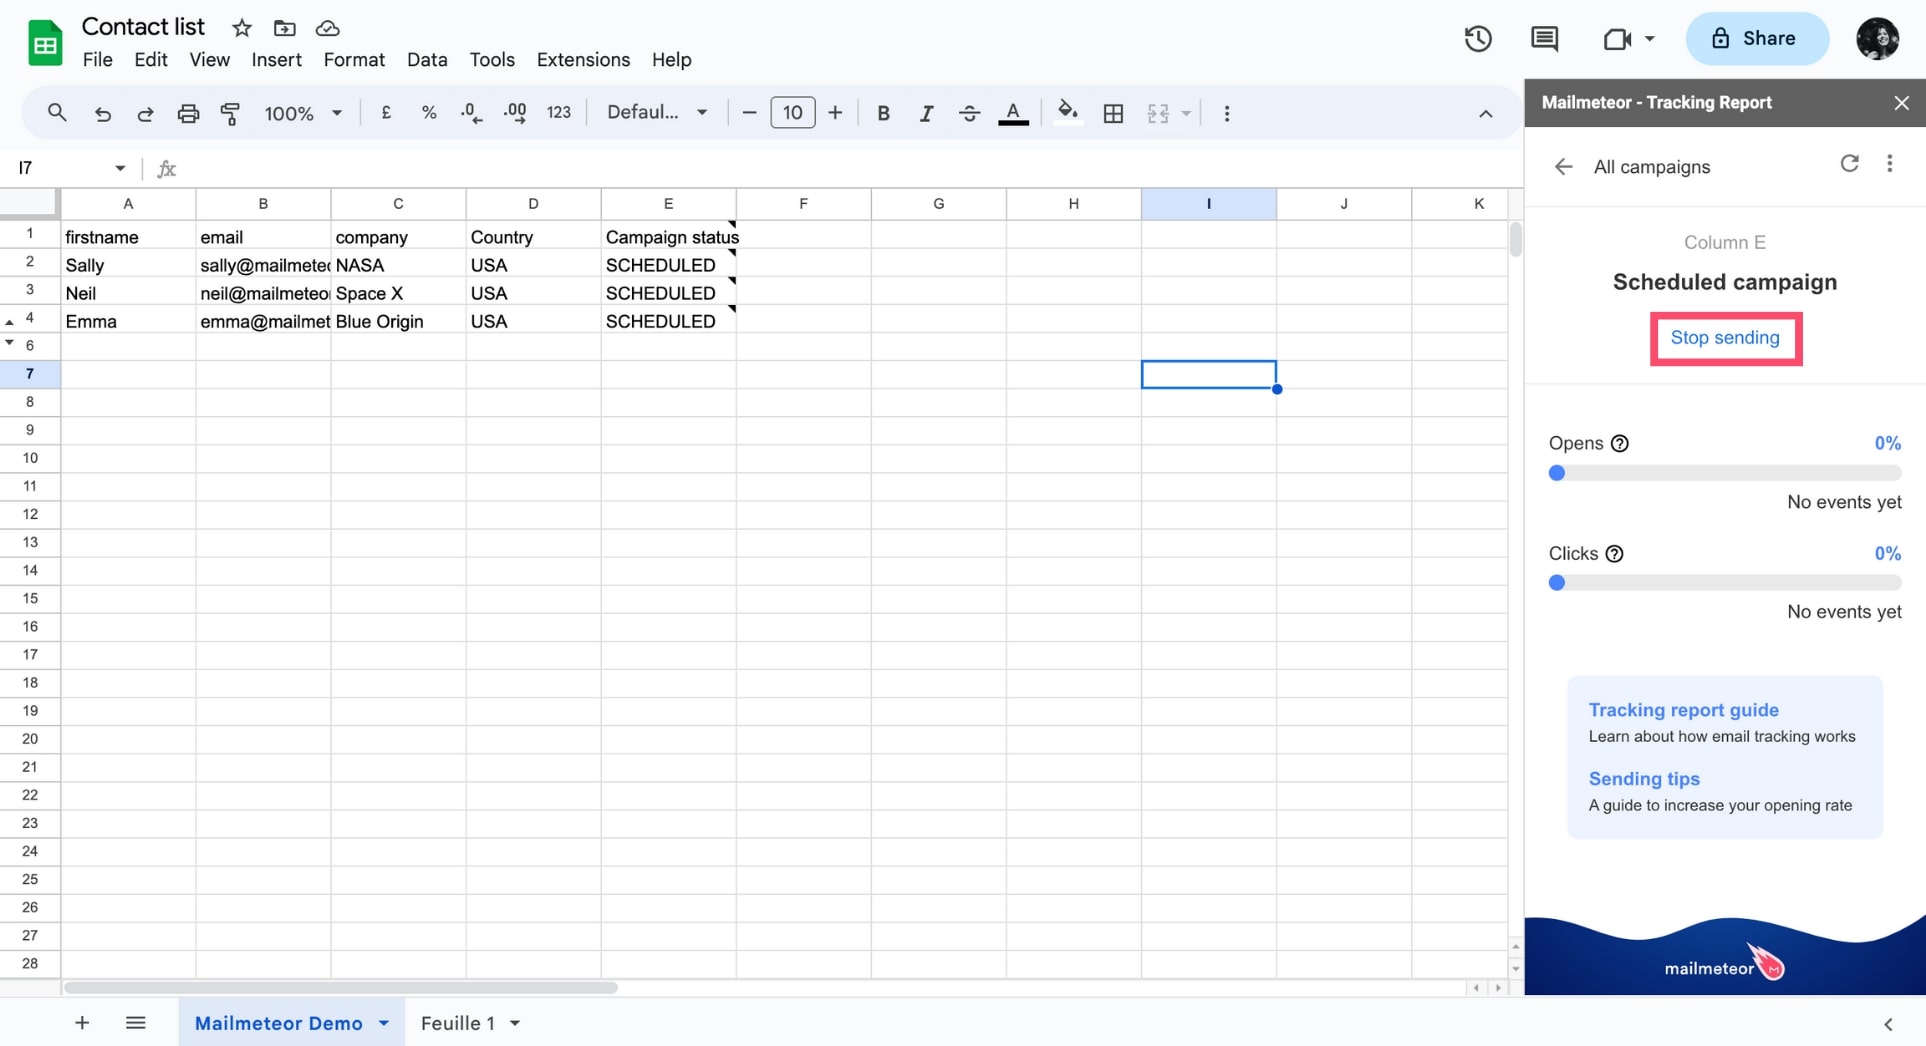Image resolution: width=1926 pixels, height=1046 pixels.
Task: Hide the menus with collapse arrow
Action: (x=1486, y=114)
